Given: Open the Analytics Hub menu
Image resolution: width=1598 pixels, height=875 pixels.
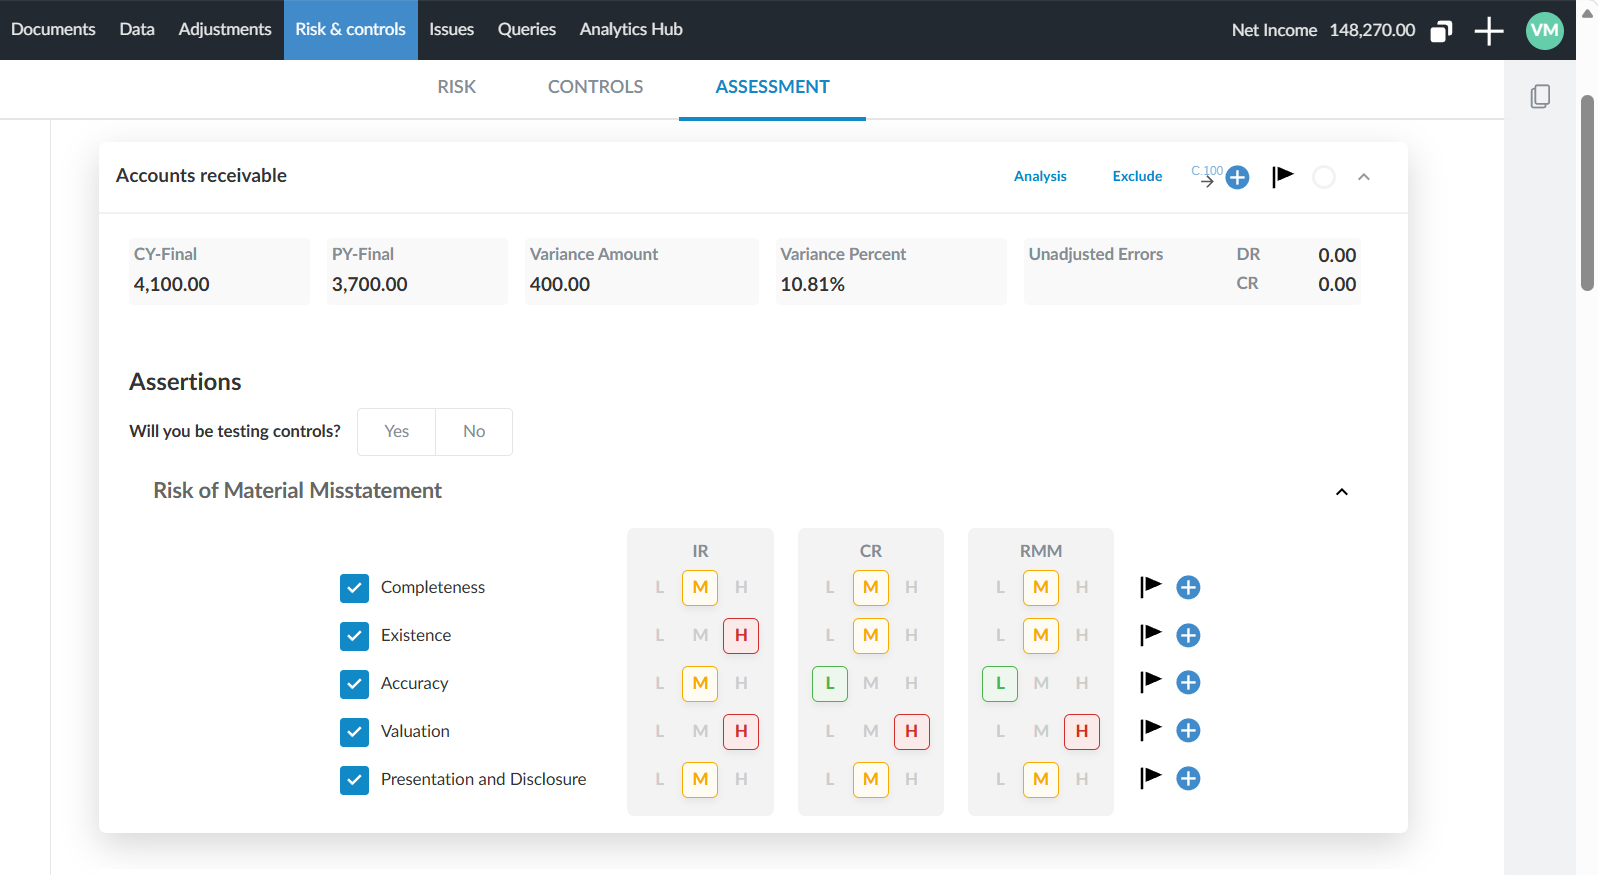Looking at the screenshot, I should [631, 30].
